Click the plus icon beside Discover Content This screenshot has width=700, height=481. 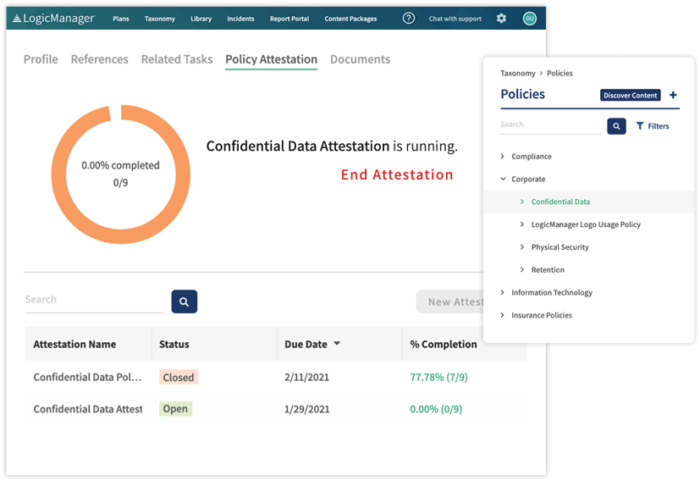click(x=673, y=95)
